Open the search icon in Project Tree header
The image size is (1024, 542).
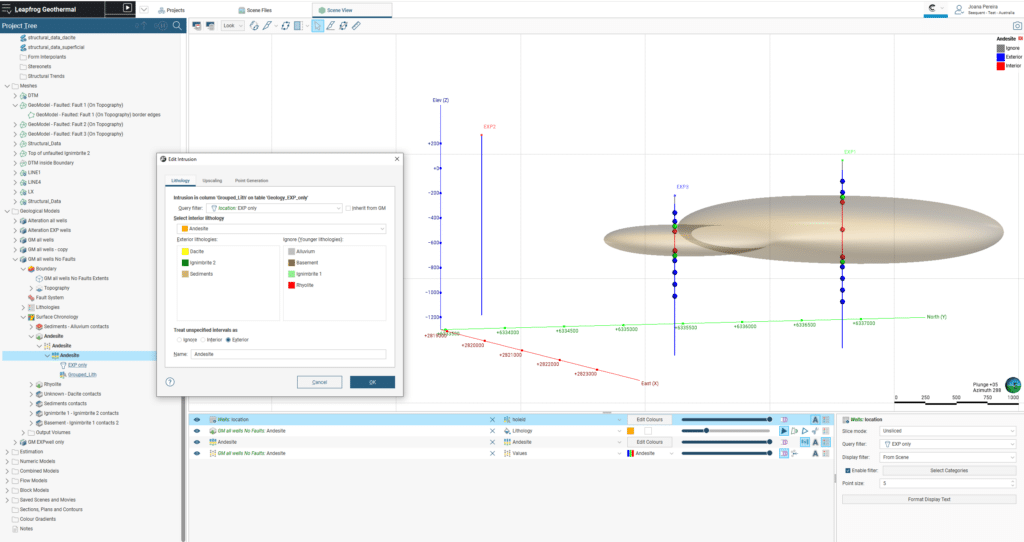177,25
